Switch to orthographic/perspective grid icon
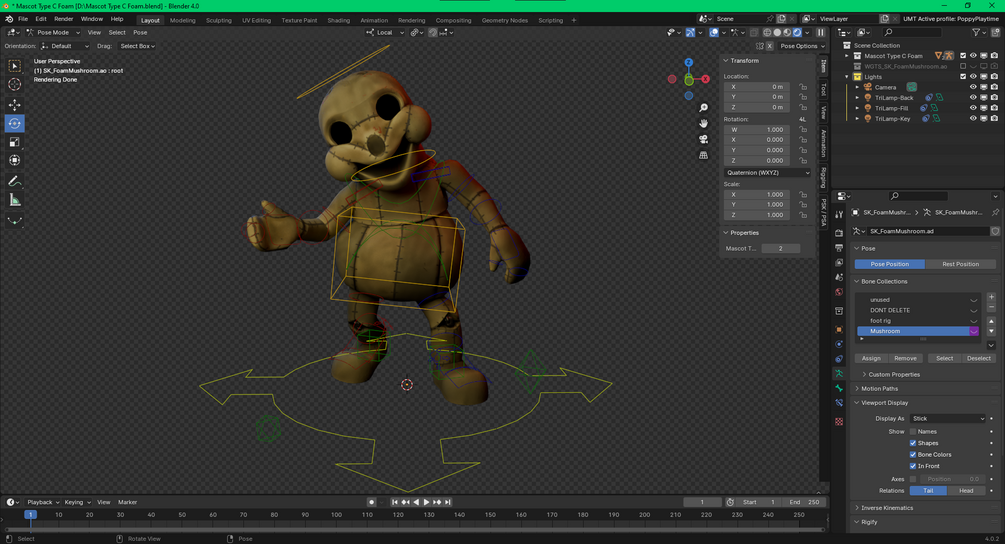The image size is (1005, 544). pyautogui.click(x=704, y=155)
